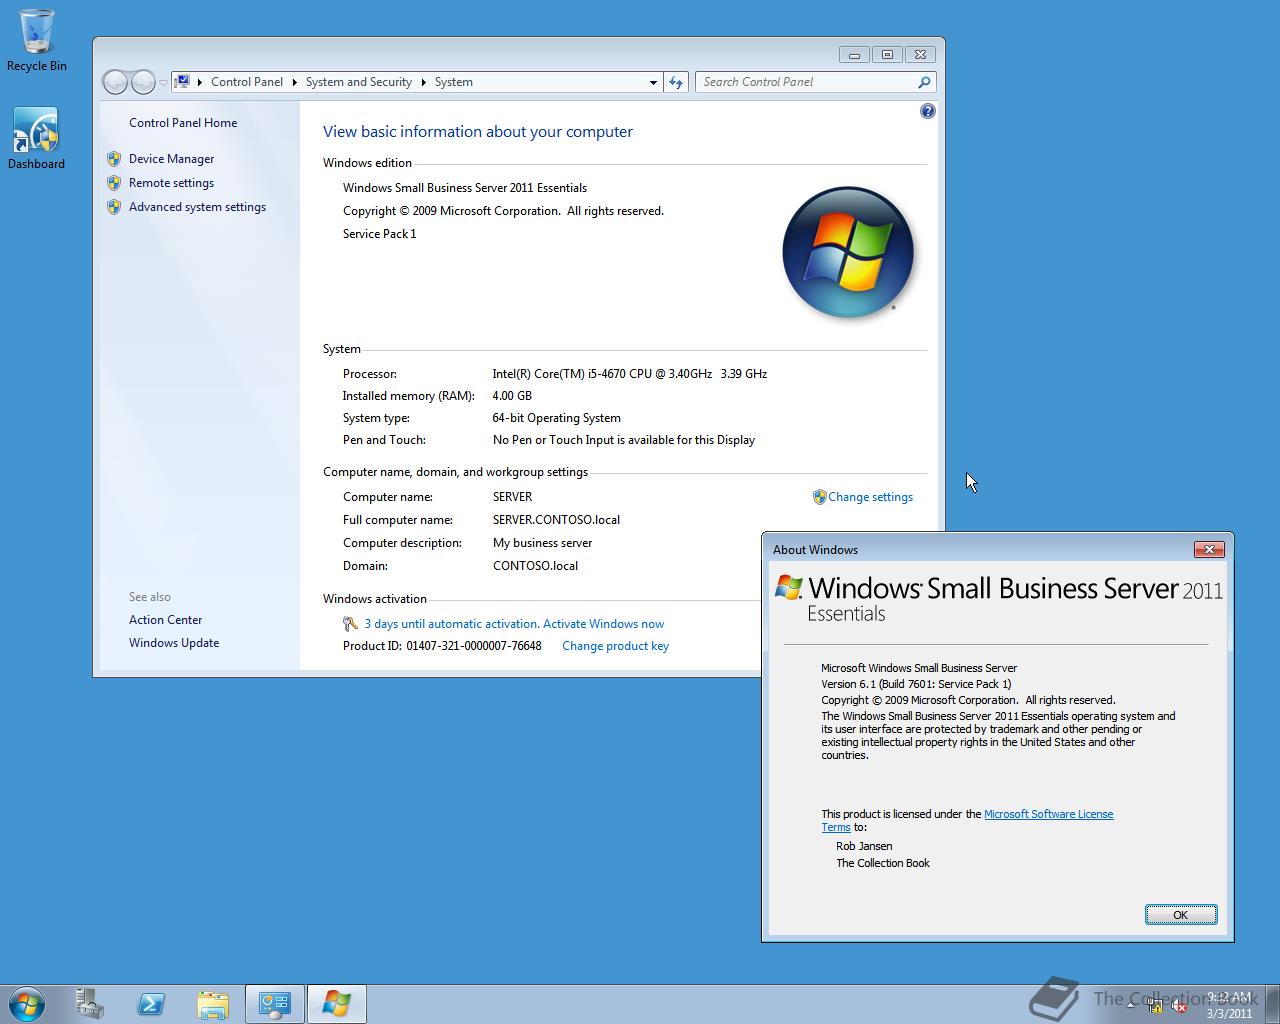1280x1024 pixels.
Task: Open Microsoft Software License Terms link
Action: coord(1048,814)
